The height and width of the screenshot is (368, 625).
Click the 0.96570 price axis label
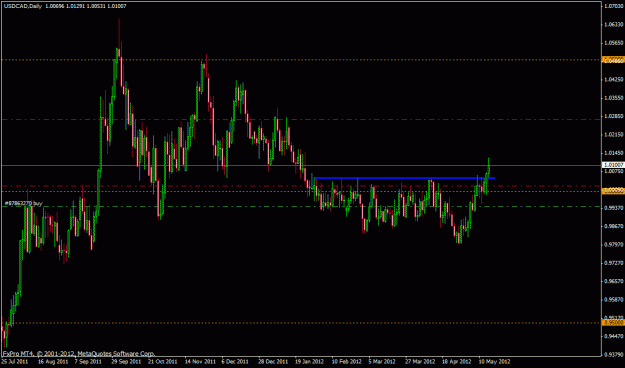614,282
